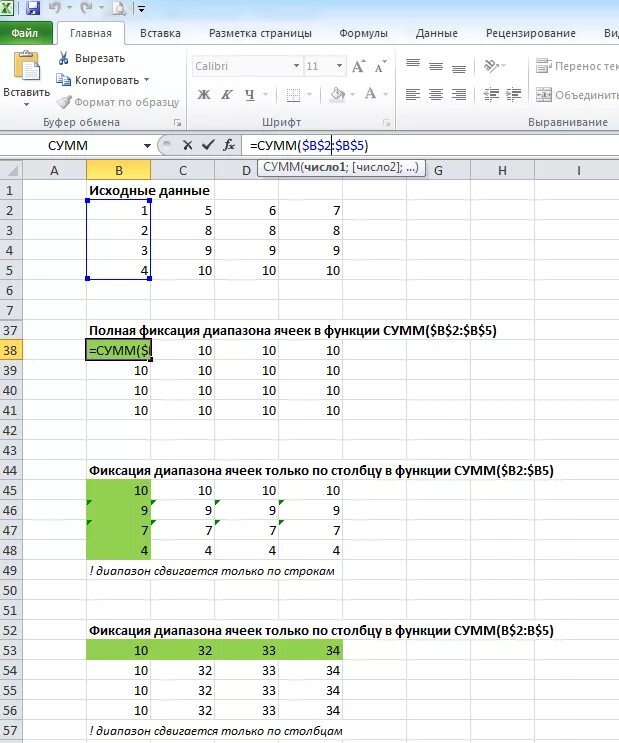This screenshot has width=619, height=743.
Task: Open the Вставить paste options arrow
Action: [x=26, y=104]
